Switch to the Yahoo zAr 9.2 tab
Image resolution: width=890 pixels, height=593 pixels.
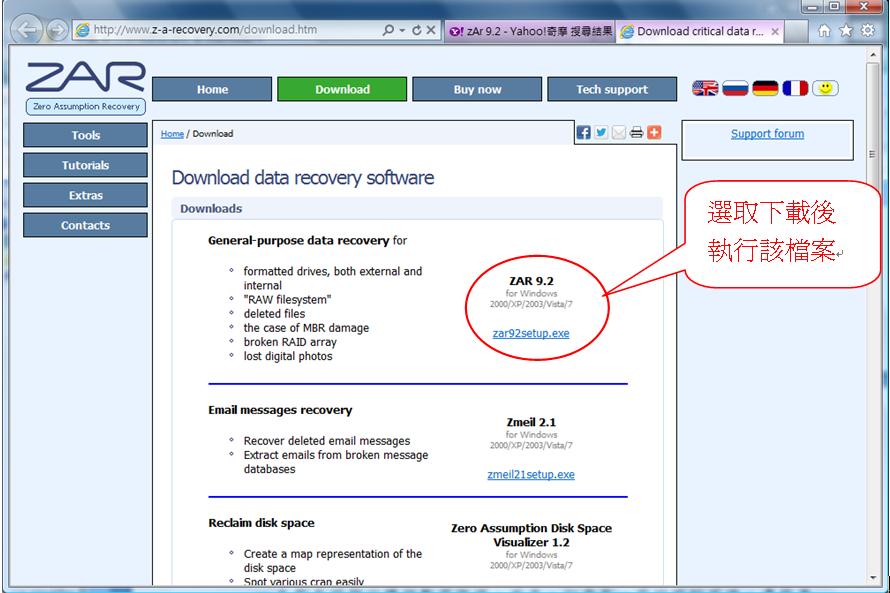click(x=530, y=31)
